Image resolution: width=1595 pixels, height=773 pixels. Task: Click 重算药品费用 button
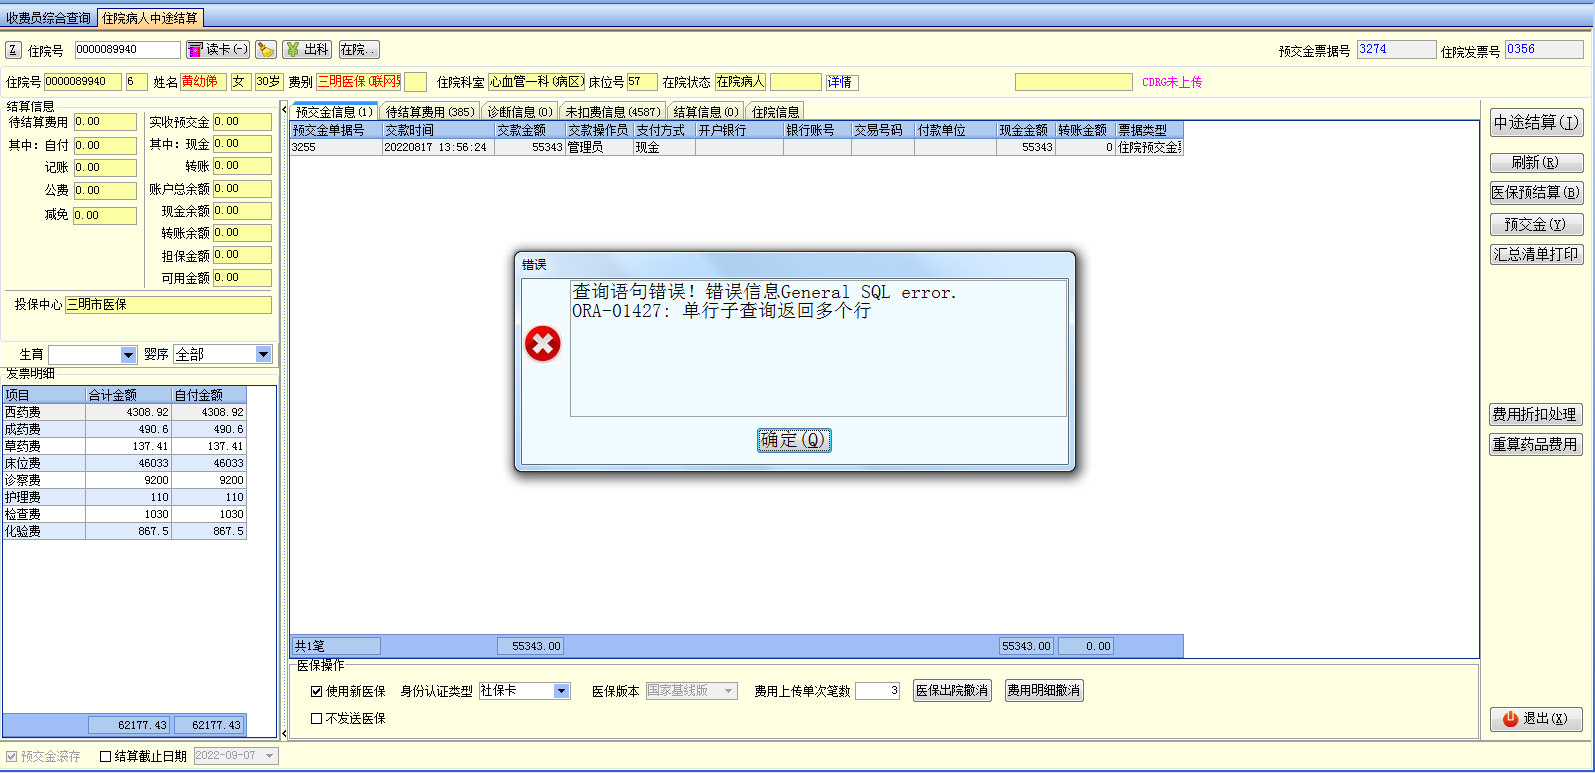pos(1536,444)
